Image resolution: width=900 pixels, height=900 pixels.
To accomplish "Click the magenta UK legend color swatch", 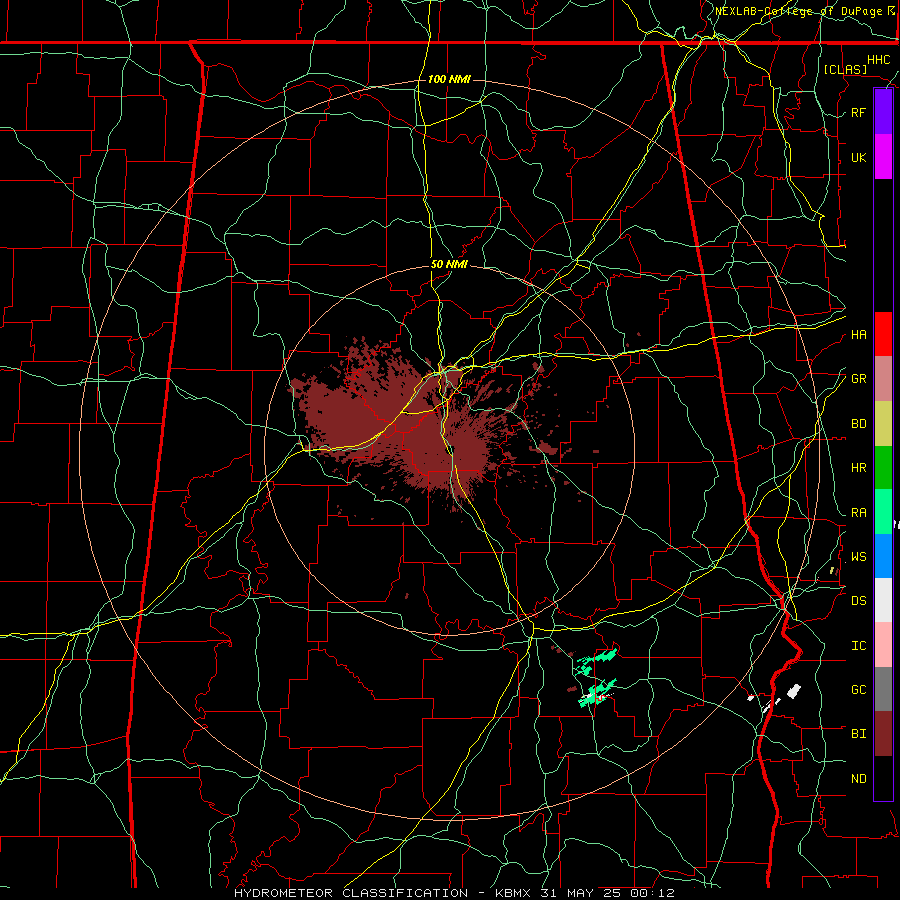I will 883,157.
